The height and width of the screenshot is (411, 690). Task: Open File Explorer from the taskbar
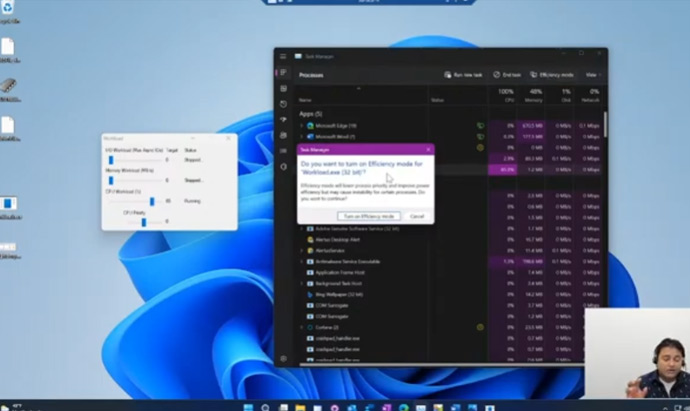coord(300,407)
